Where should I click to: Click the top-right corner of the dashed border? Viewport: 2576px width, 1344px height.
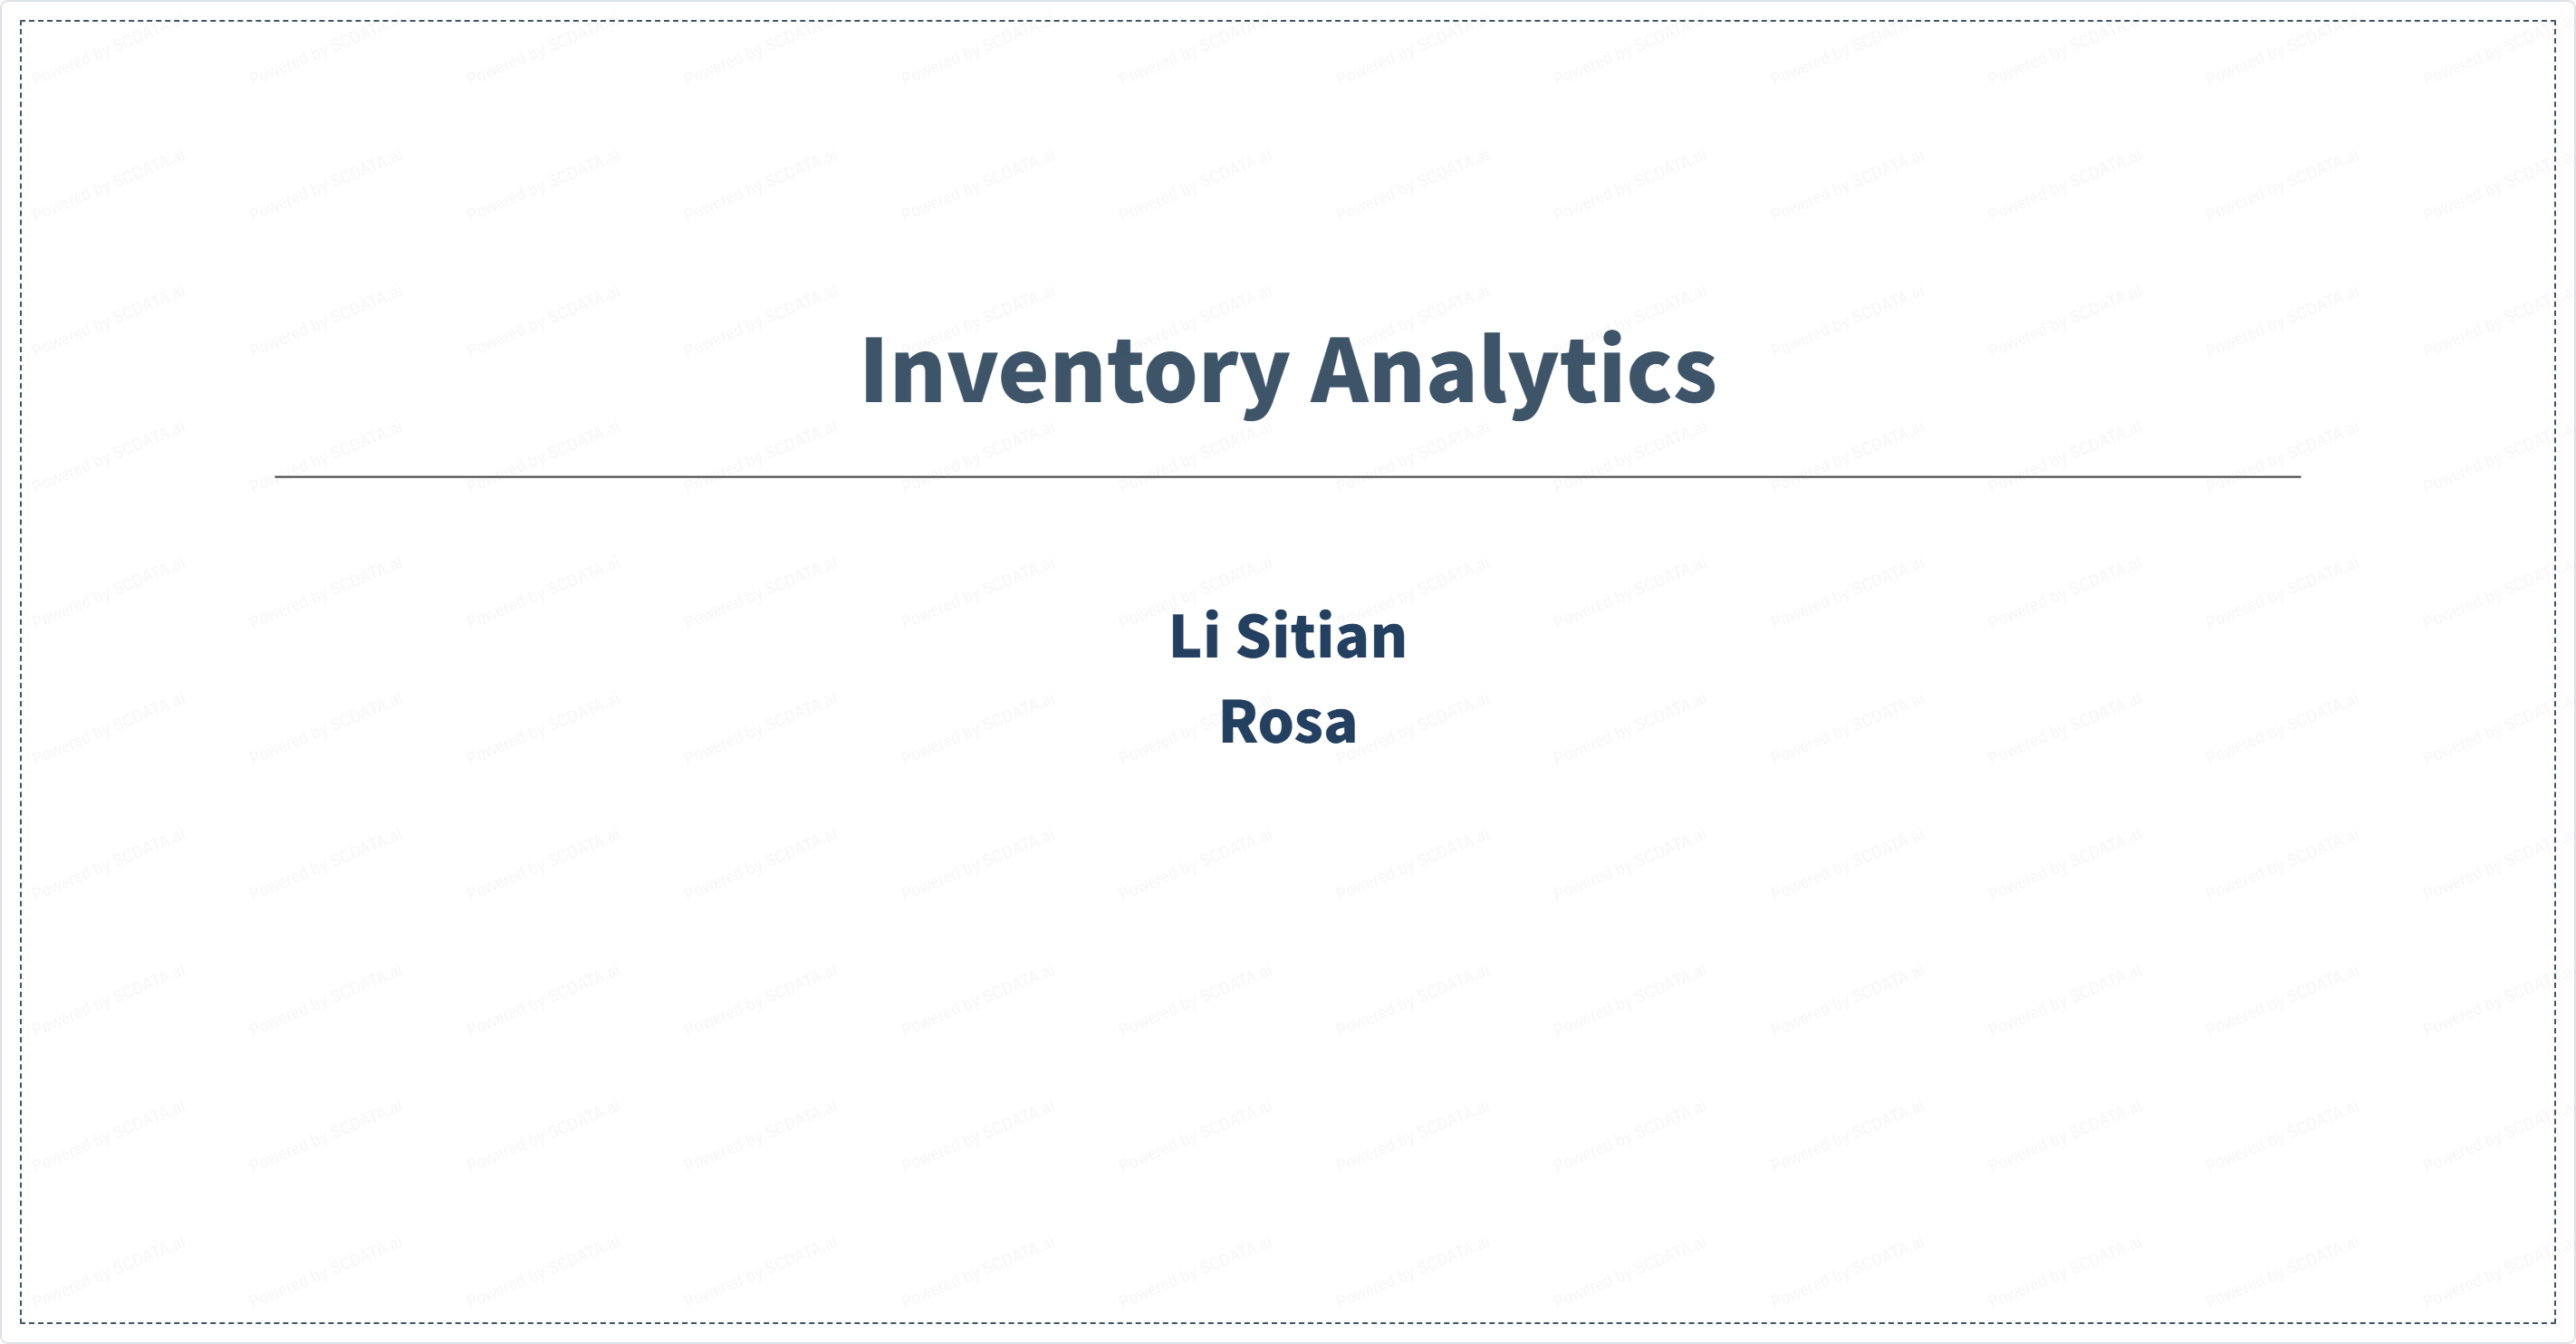[2555, 21]
